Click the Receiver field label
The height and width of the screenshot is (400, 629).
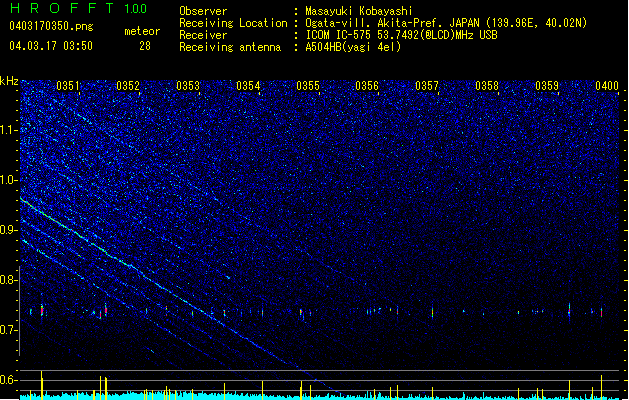coord(203,35)
